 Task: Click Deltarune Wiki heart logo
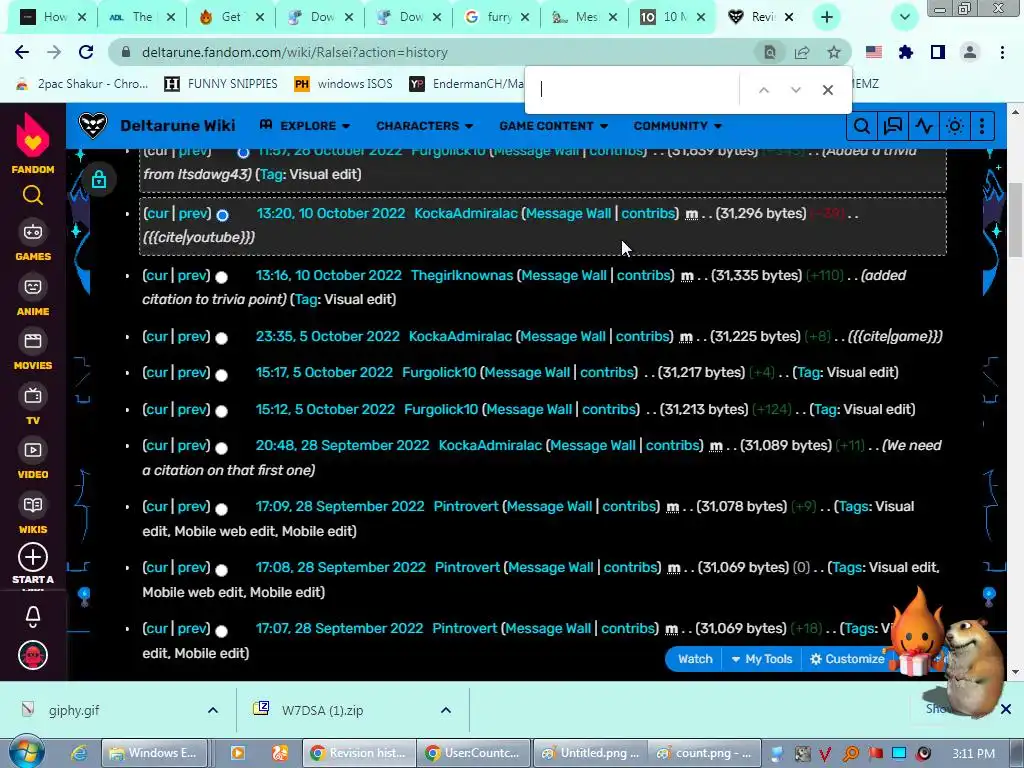pos(92,125)
